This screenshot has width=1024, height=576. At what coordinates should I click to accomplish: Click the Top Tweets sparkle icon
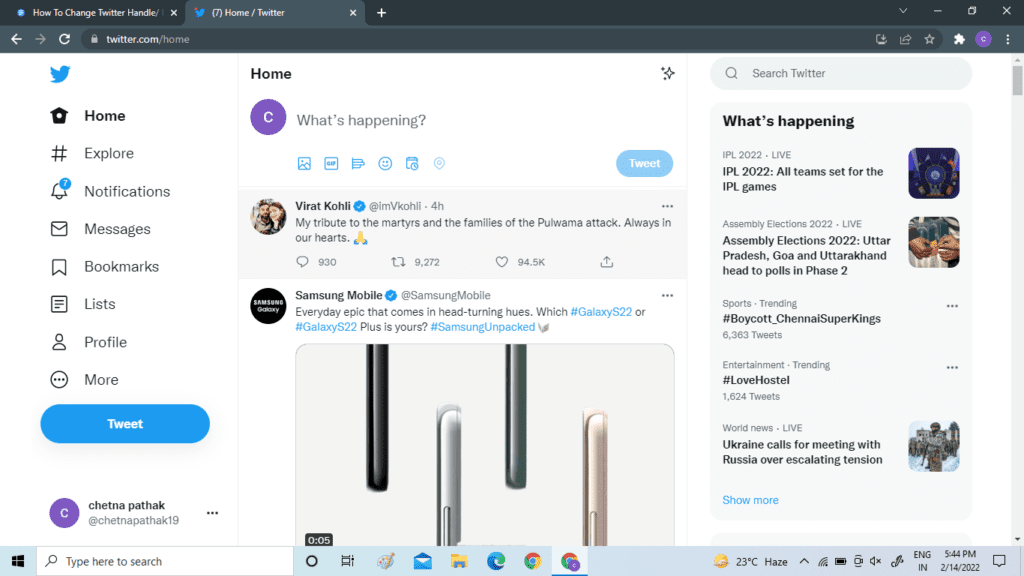pos(667,73)
